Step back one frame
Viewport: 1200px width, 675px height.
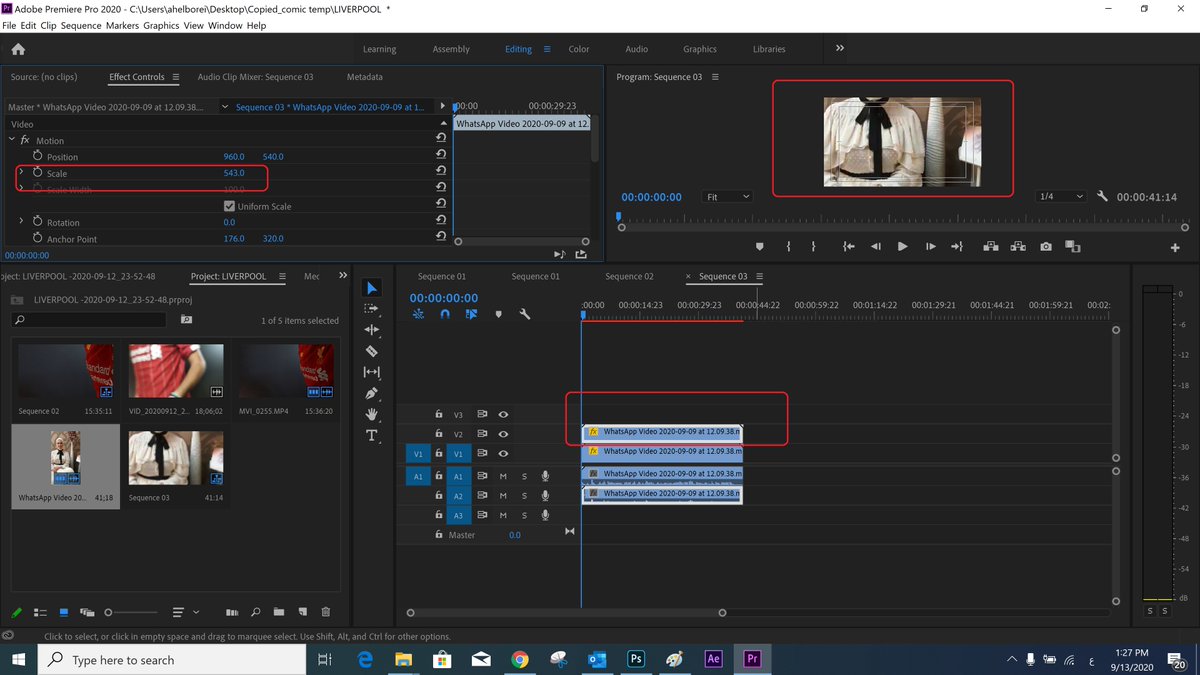pos(876,246)
